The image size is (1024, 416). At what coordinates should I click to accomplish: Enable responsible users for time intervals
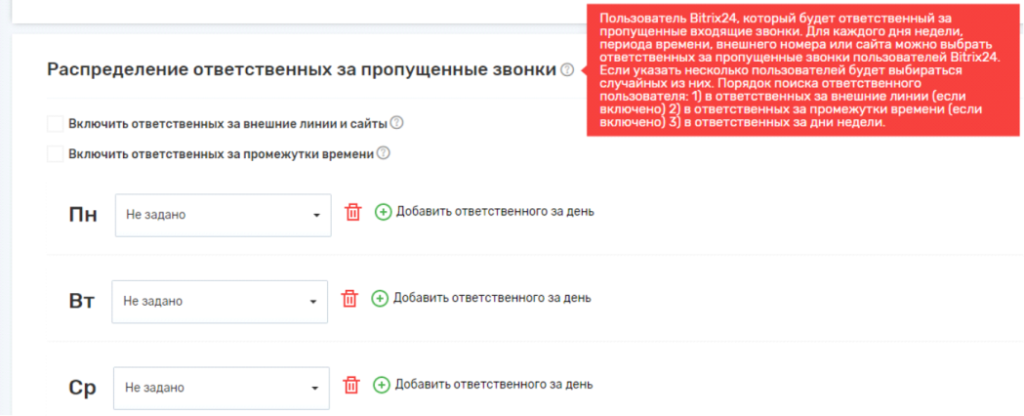point(55,154)
